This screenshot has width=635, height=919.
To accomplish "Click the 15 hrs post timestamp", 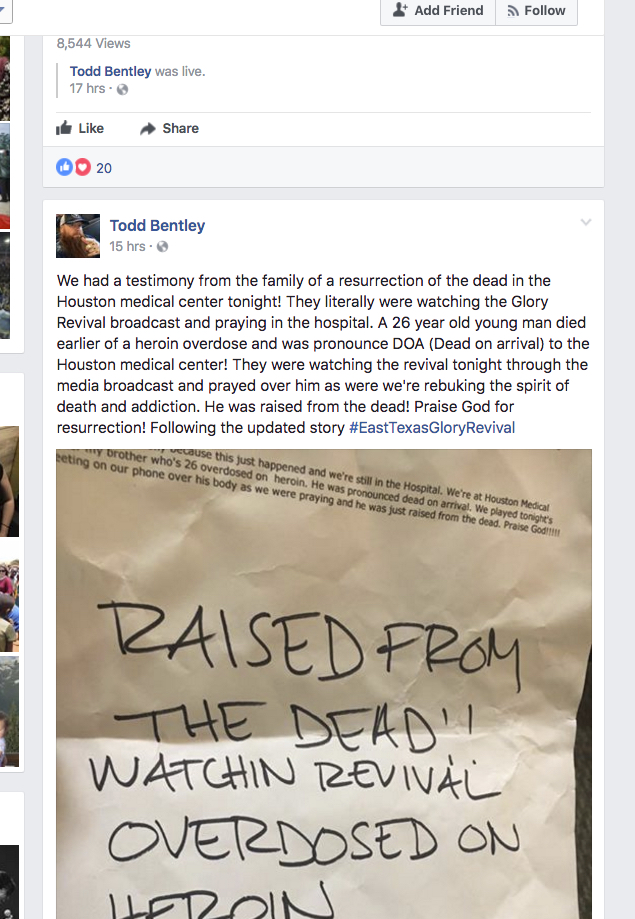I will pos(127,247).
